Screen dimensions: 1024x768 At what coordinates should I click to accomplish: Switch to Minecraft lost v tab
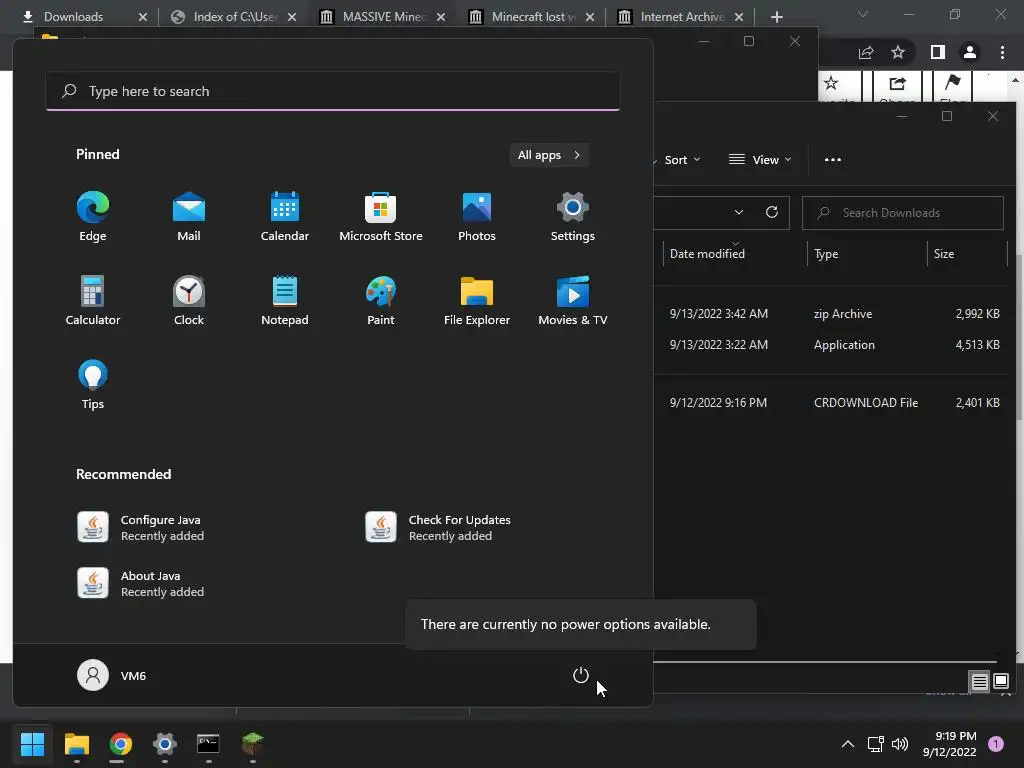(524, 17)
